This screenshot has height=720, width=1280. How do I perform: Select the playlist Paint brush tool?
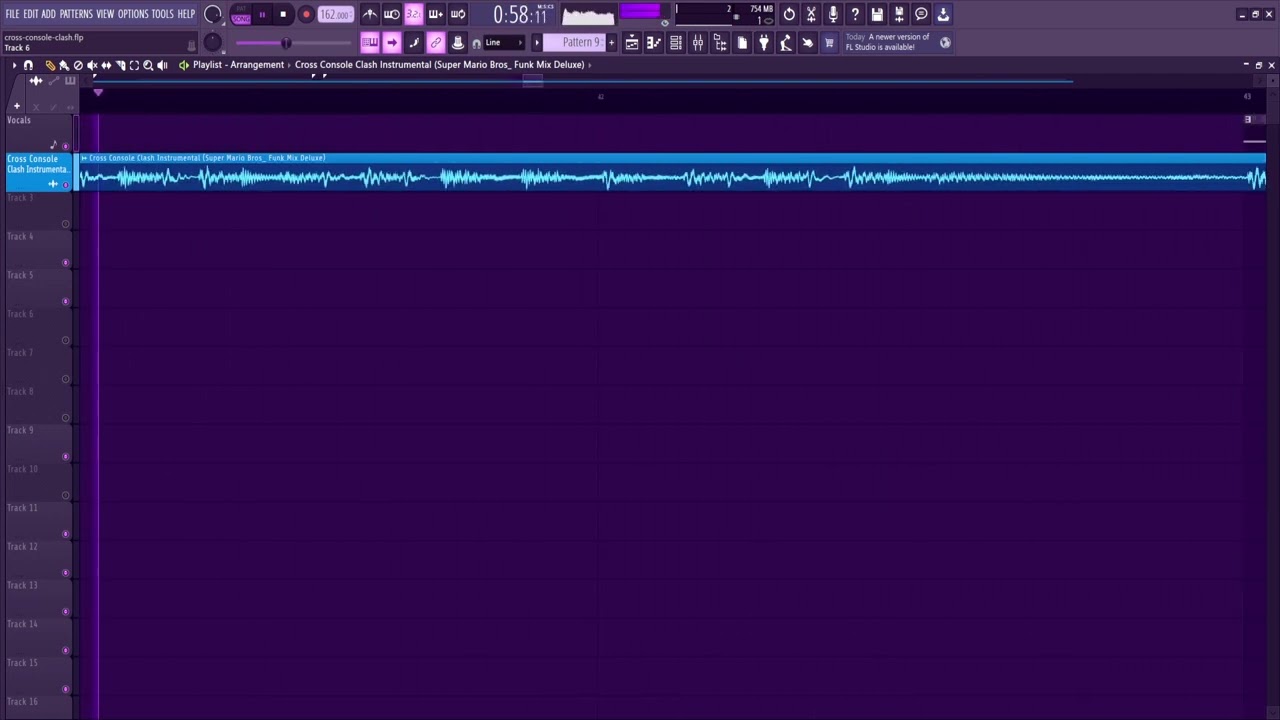click(x=64, y=65)
